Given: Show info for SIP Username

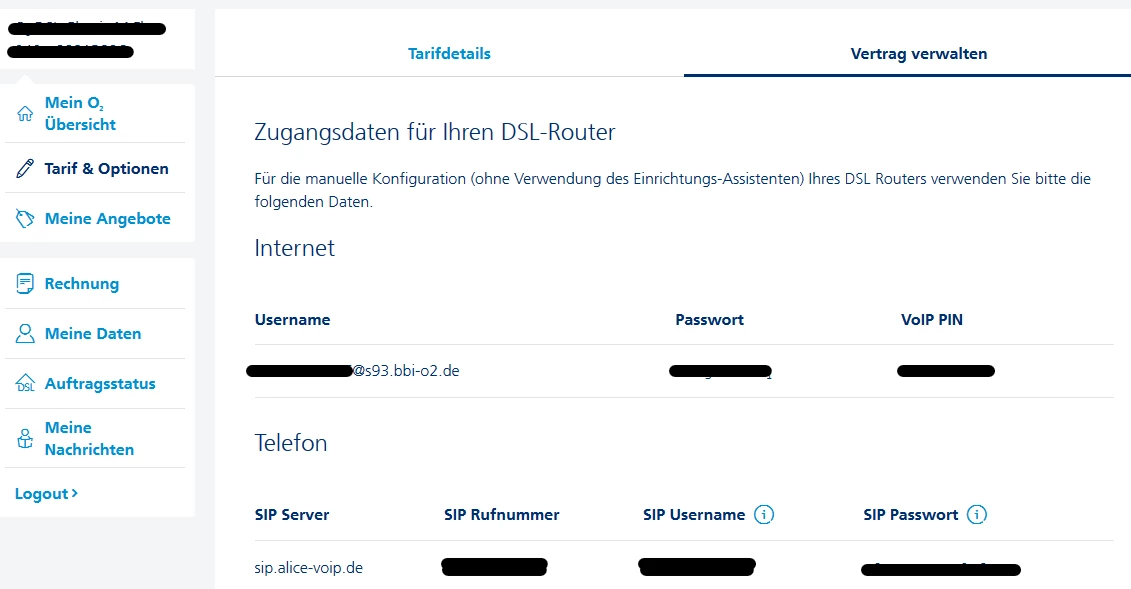Looking at the screenshot, I should [764, 515].
